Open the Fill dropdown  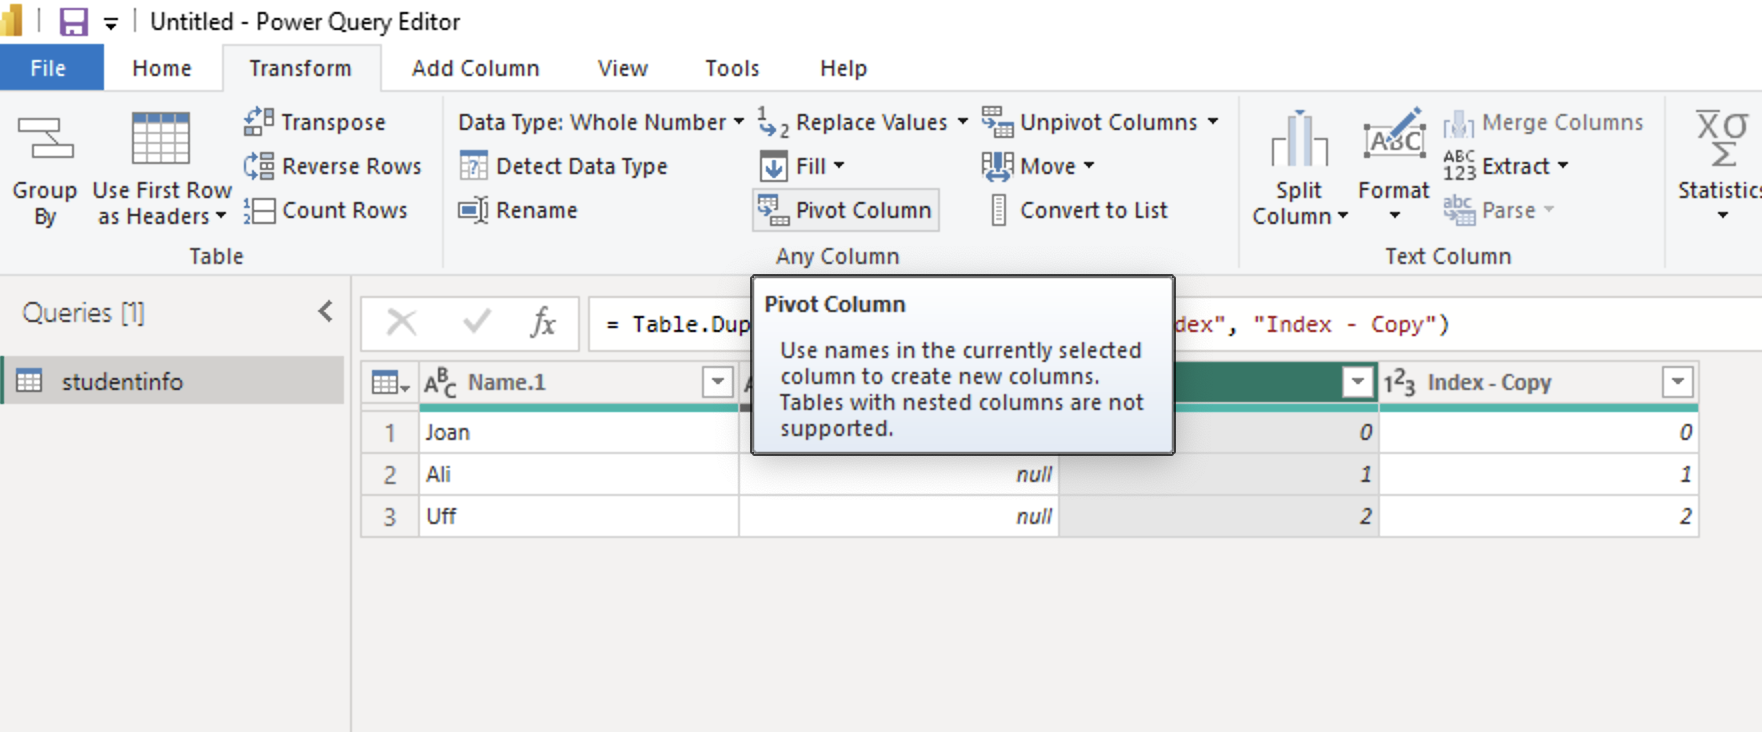coord(803,166)
